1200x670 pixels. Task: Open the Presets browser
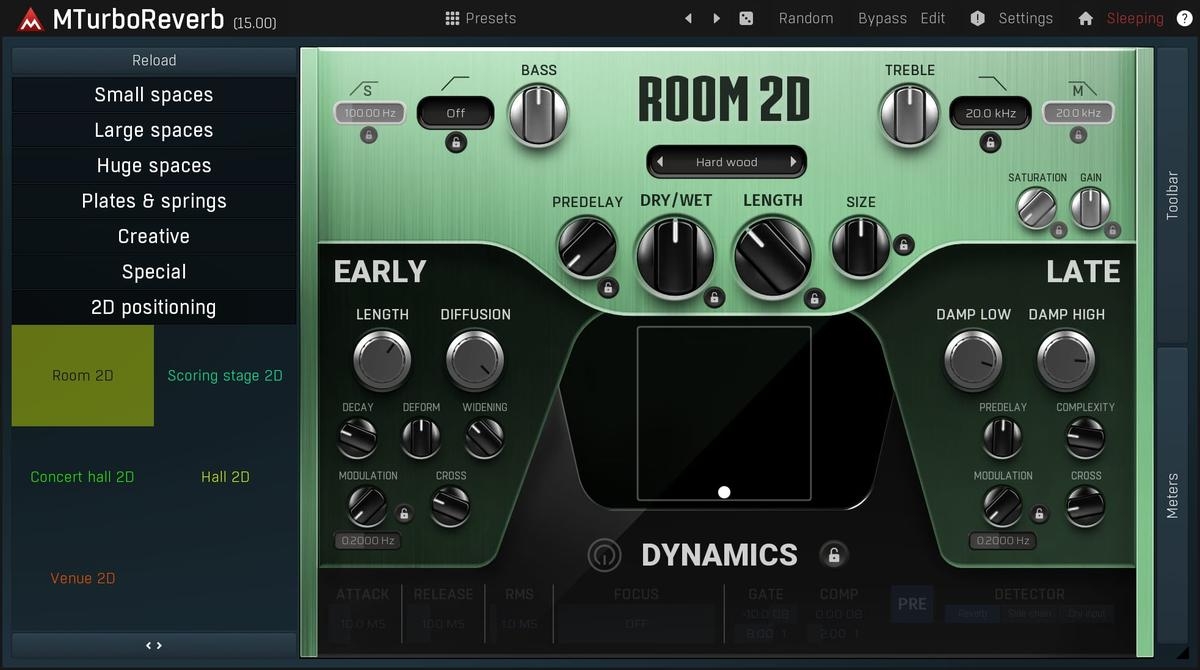[x=480, y=18]
